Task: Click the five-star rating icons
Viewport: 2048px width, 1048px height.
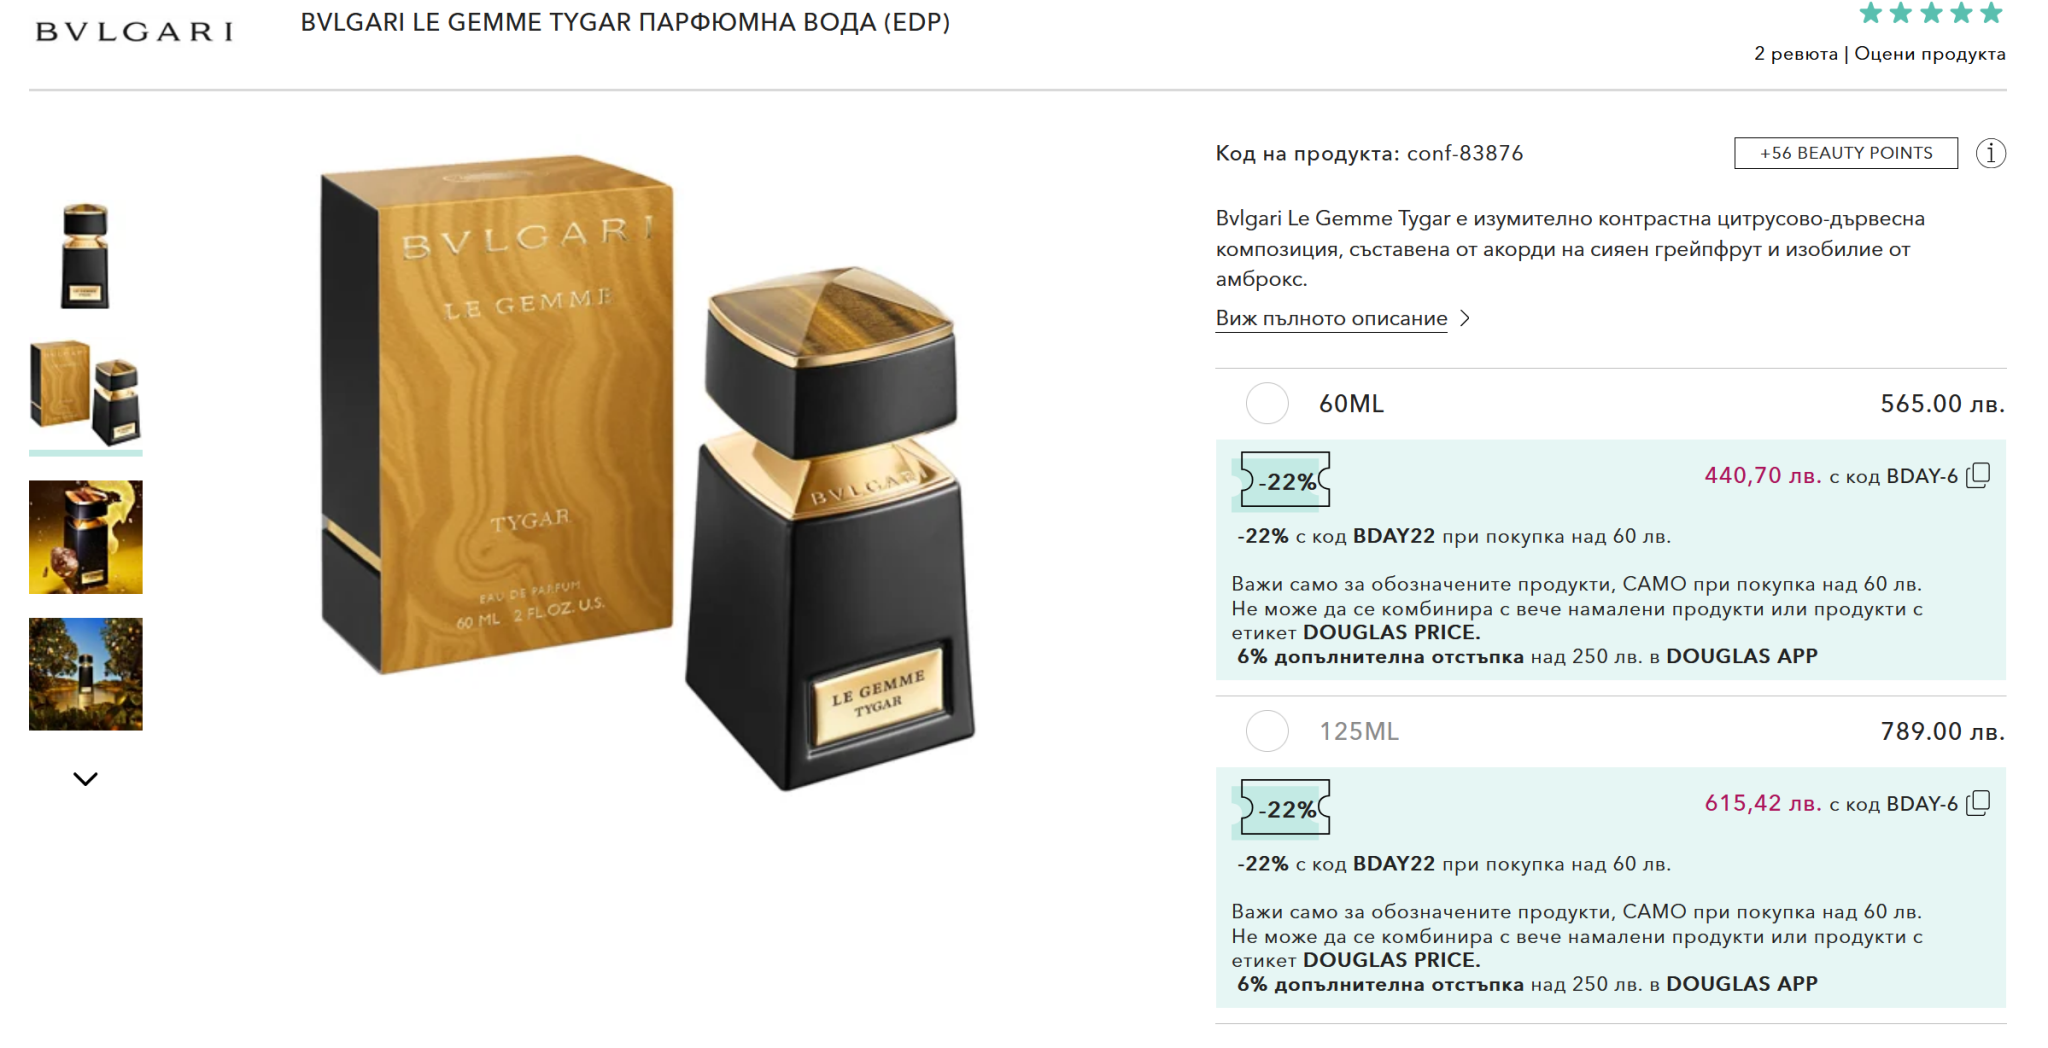Action: click(x=1931, y=13)
